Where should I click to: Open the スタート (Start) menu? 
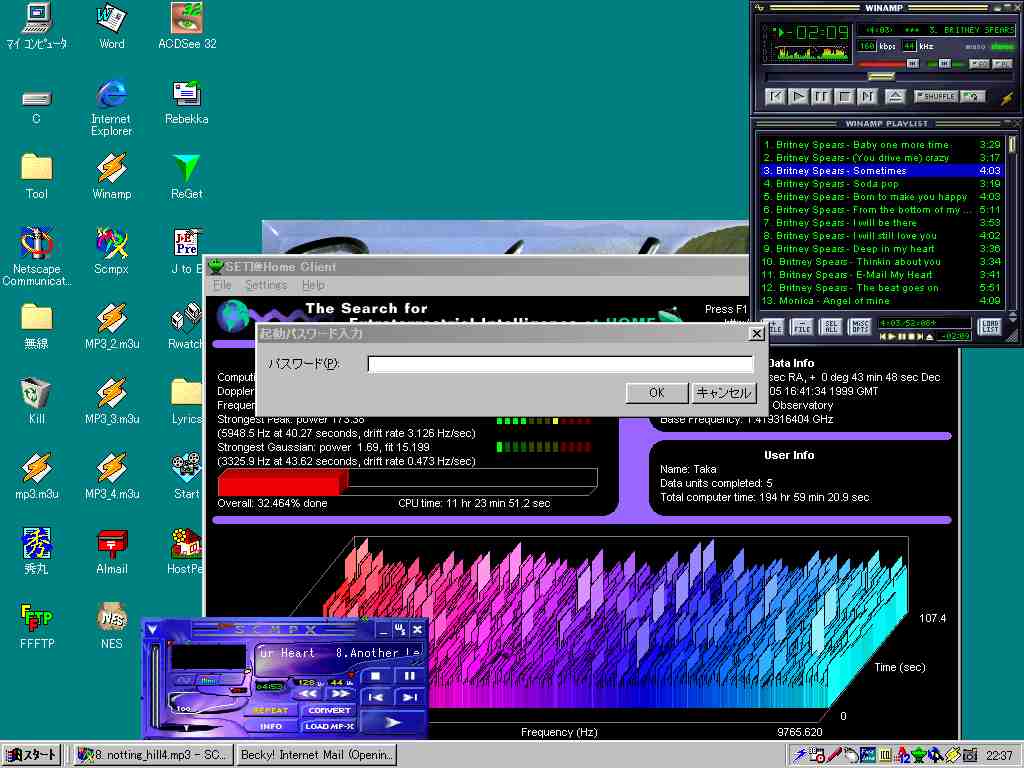33,756
